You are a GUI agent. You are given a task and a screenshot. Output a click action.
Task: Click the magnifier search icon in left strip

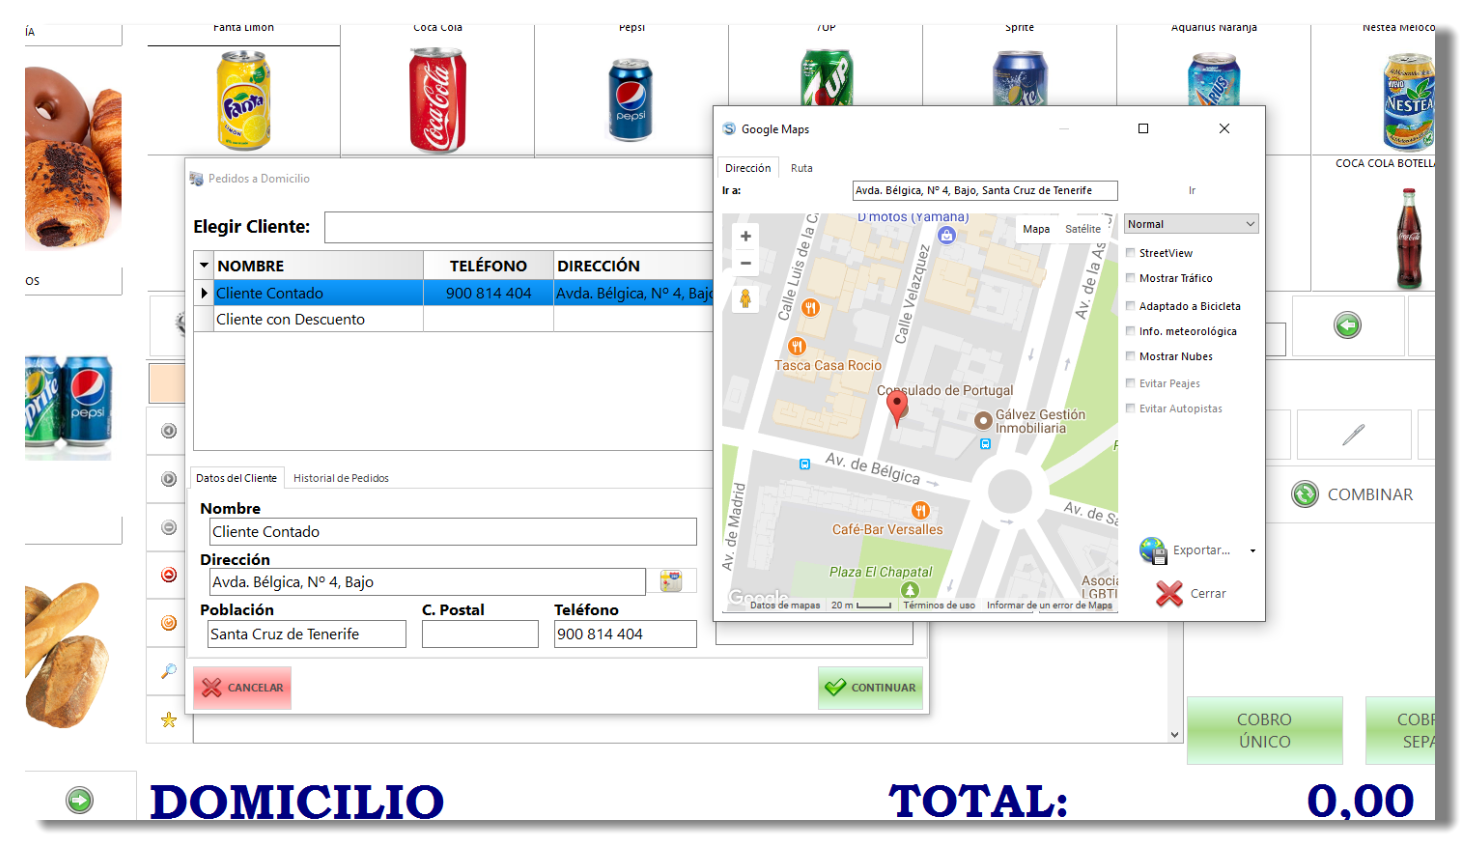pos(169,671)
